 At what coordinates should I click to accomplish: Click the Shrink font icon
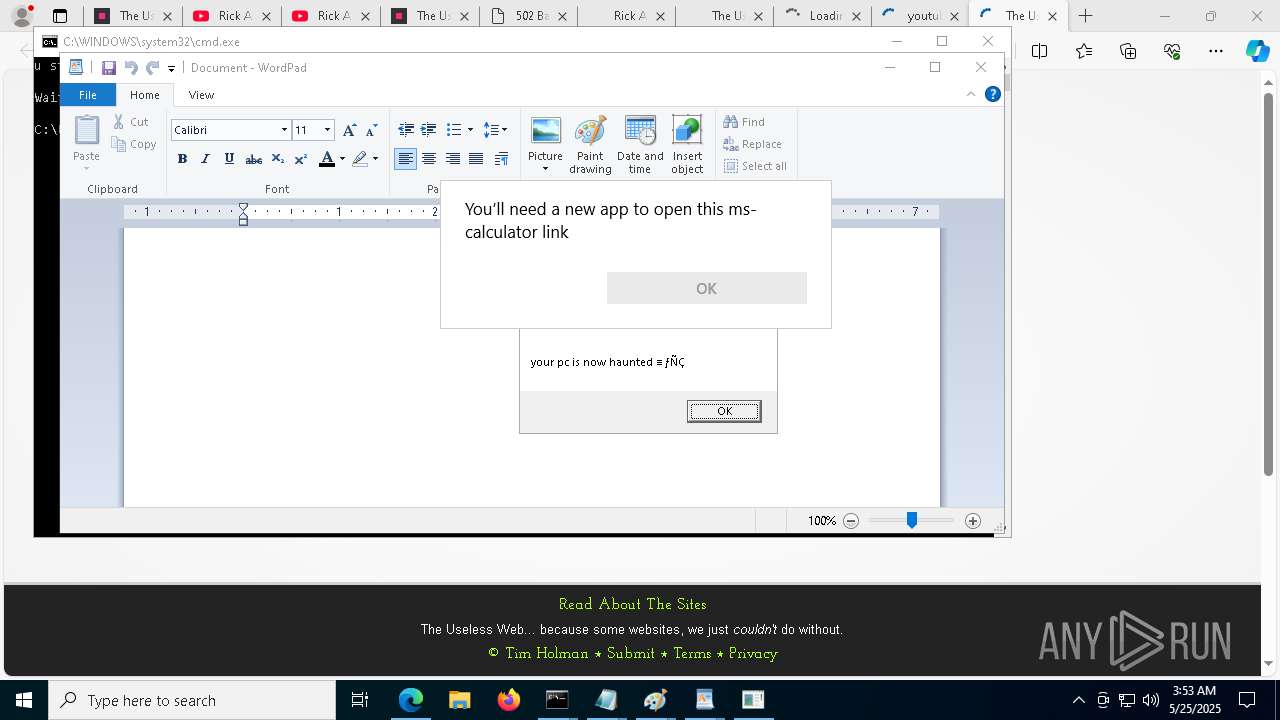coord(371,130)
